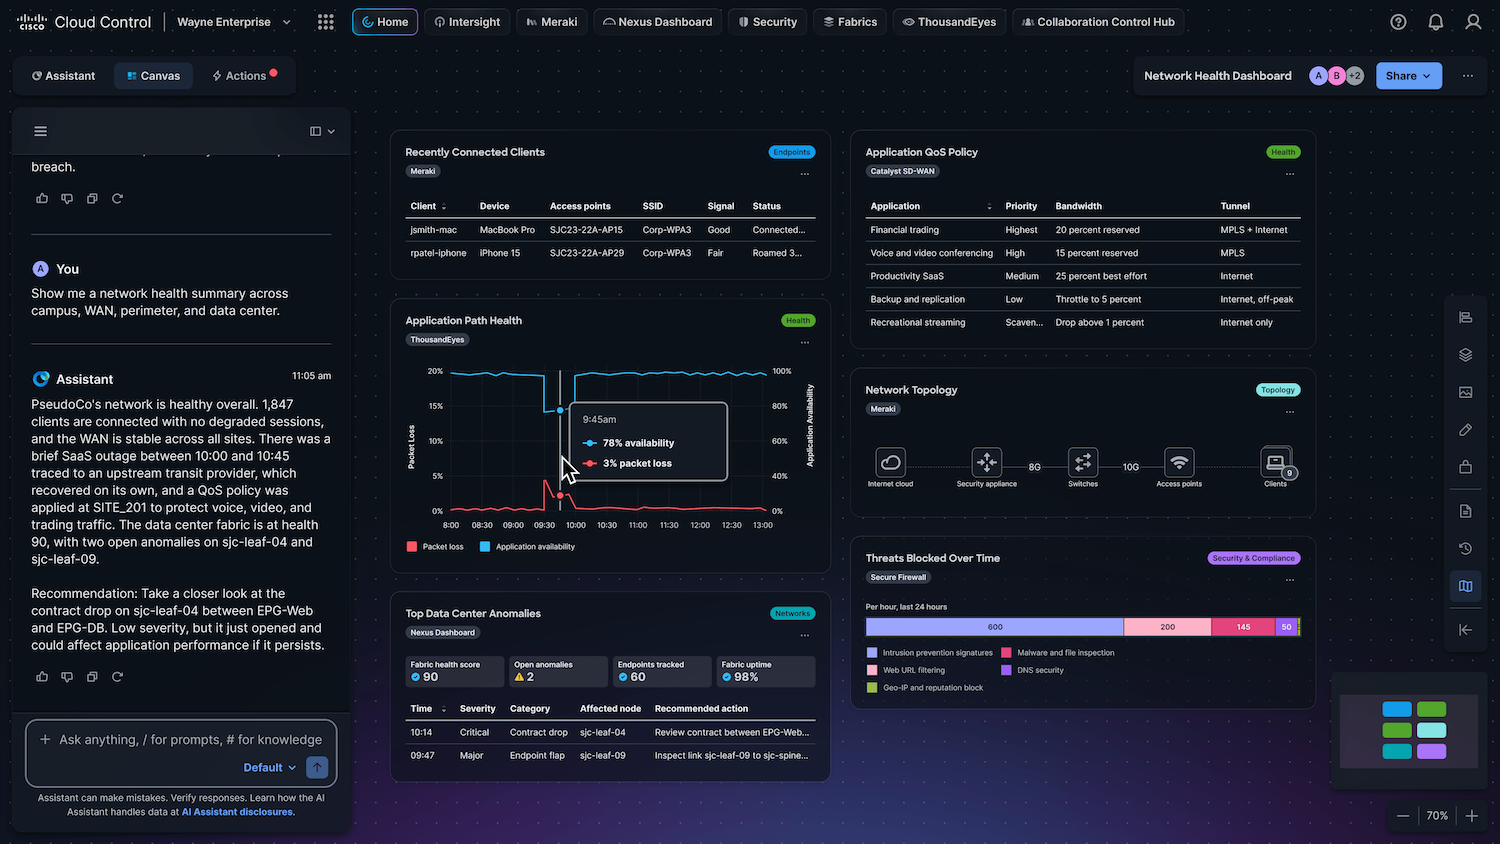Open the Meraki tab
The height and width of the screenshot is (844, 1500).
[x=552, y=22]
